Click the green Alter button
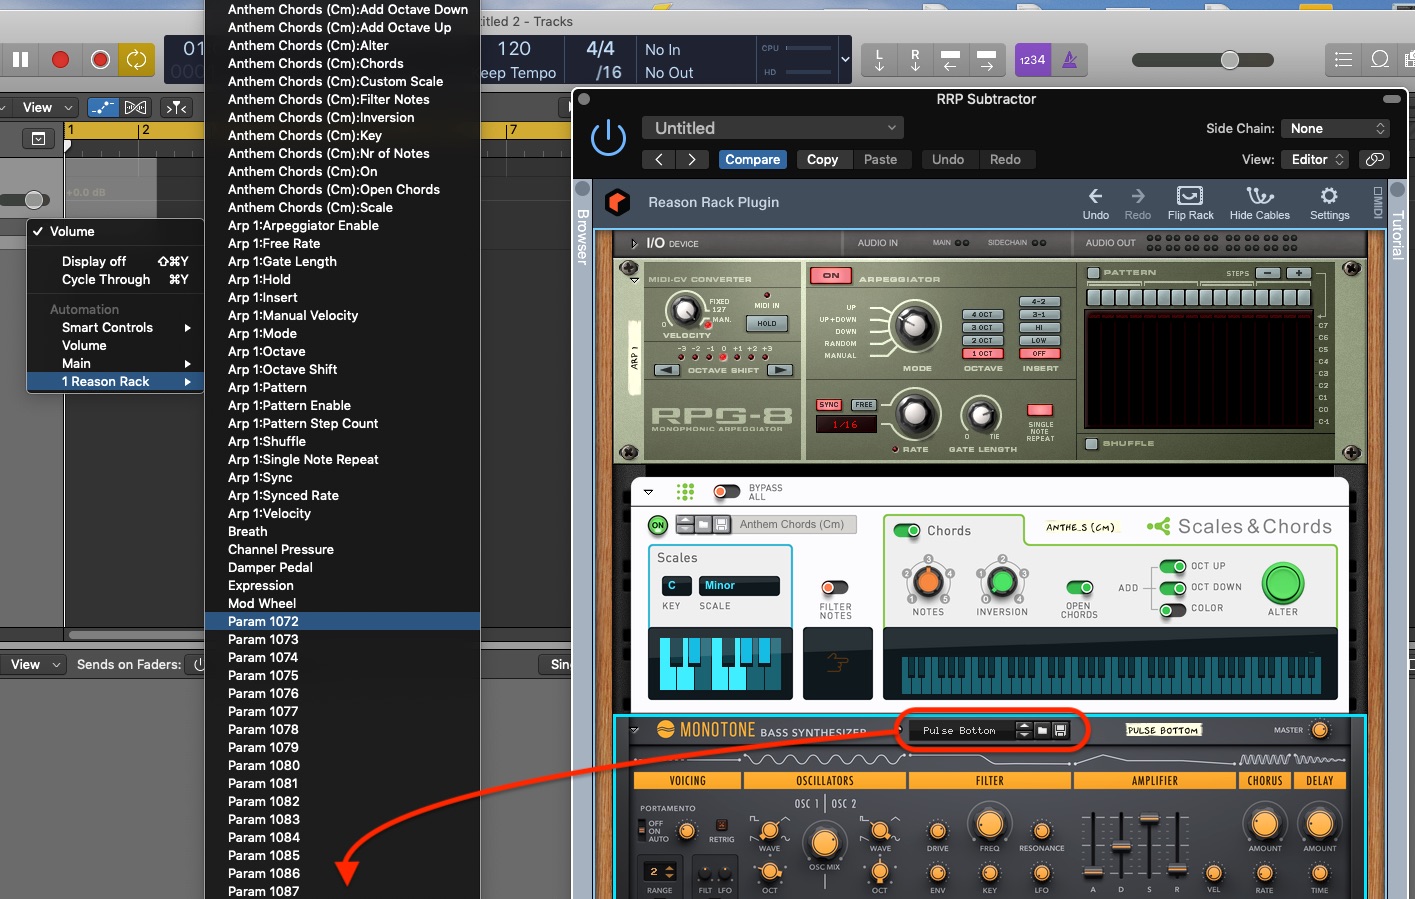The image size is (1415, 899). (x=1282, y=583)
